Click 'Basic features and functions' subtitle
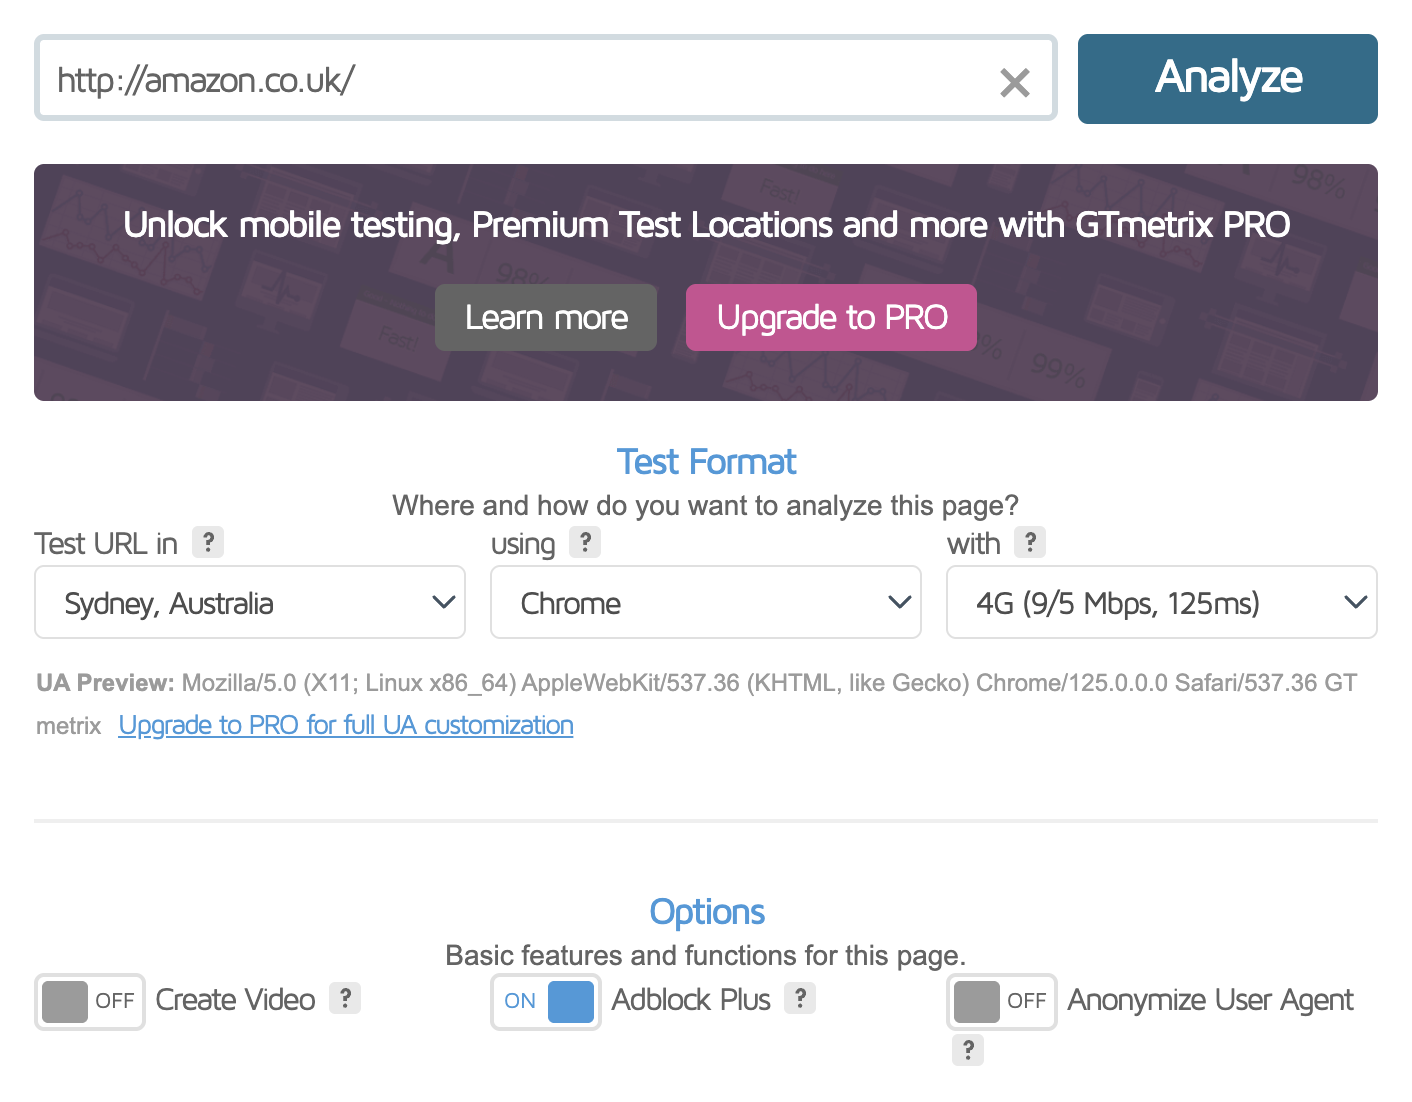 click(706, 955)
